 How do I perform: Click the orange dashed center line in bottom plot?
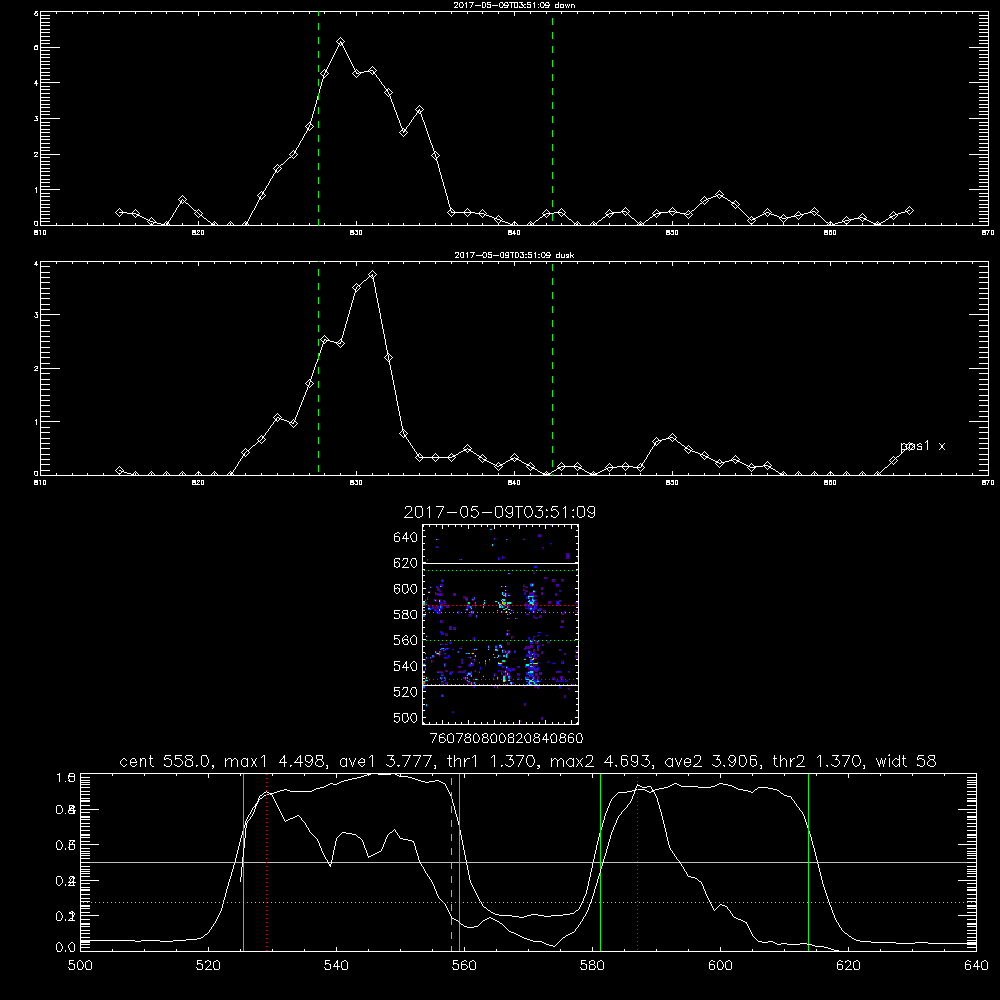pyautogui.click(x=452, y=862)
